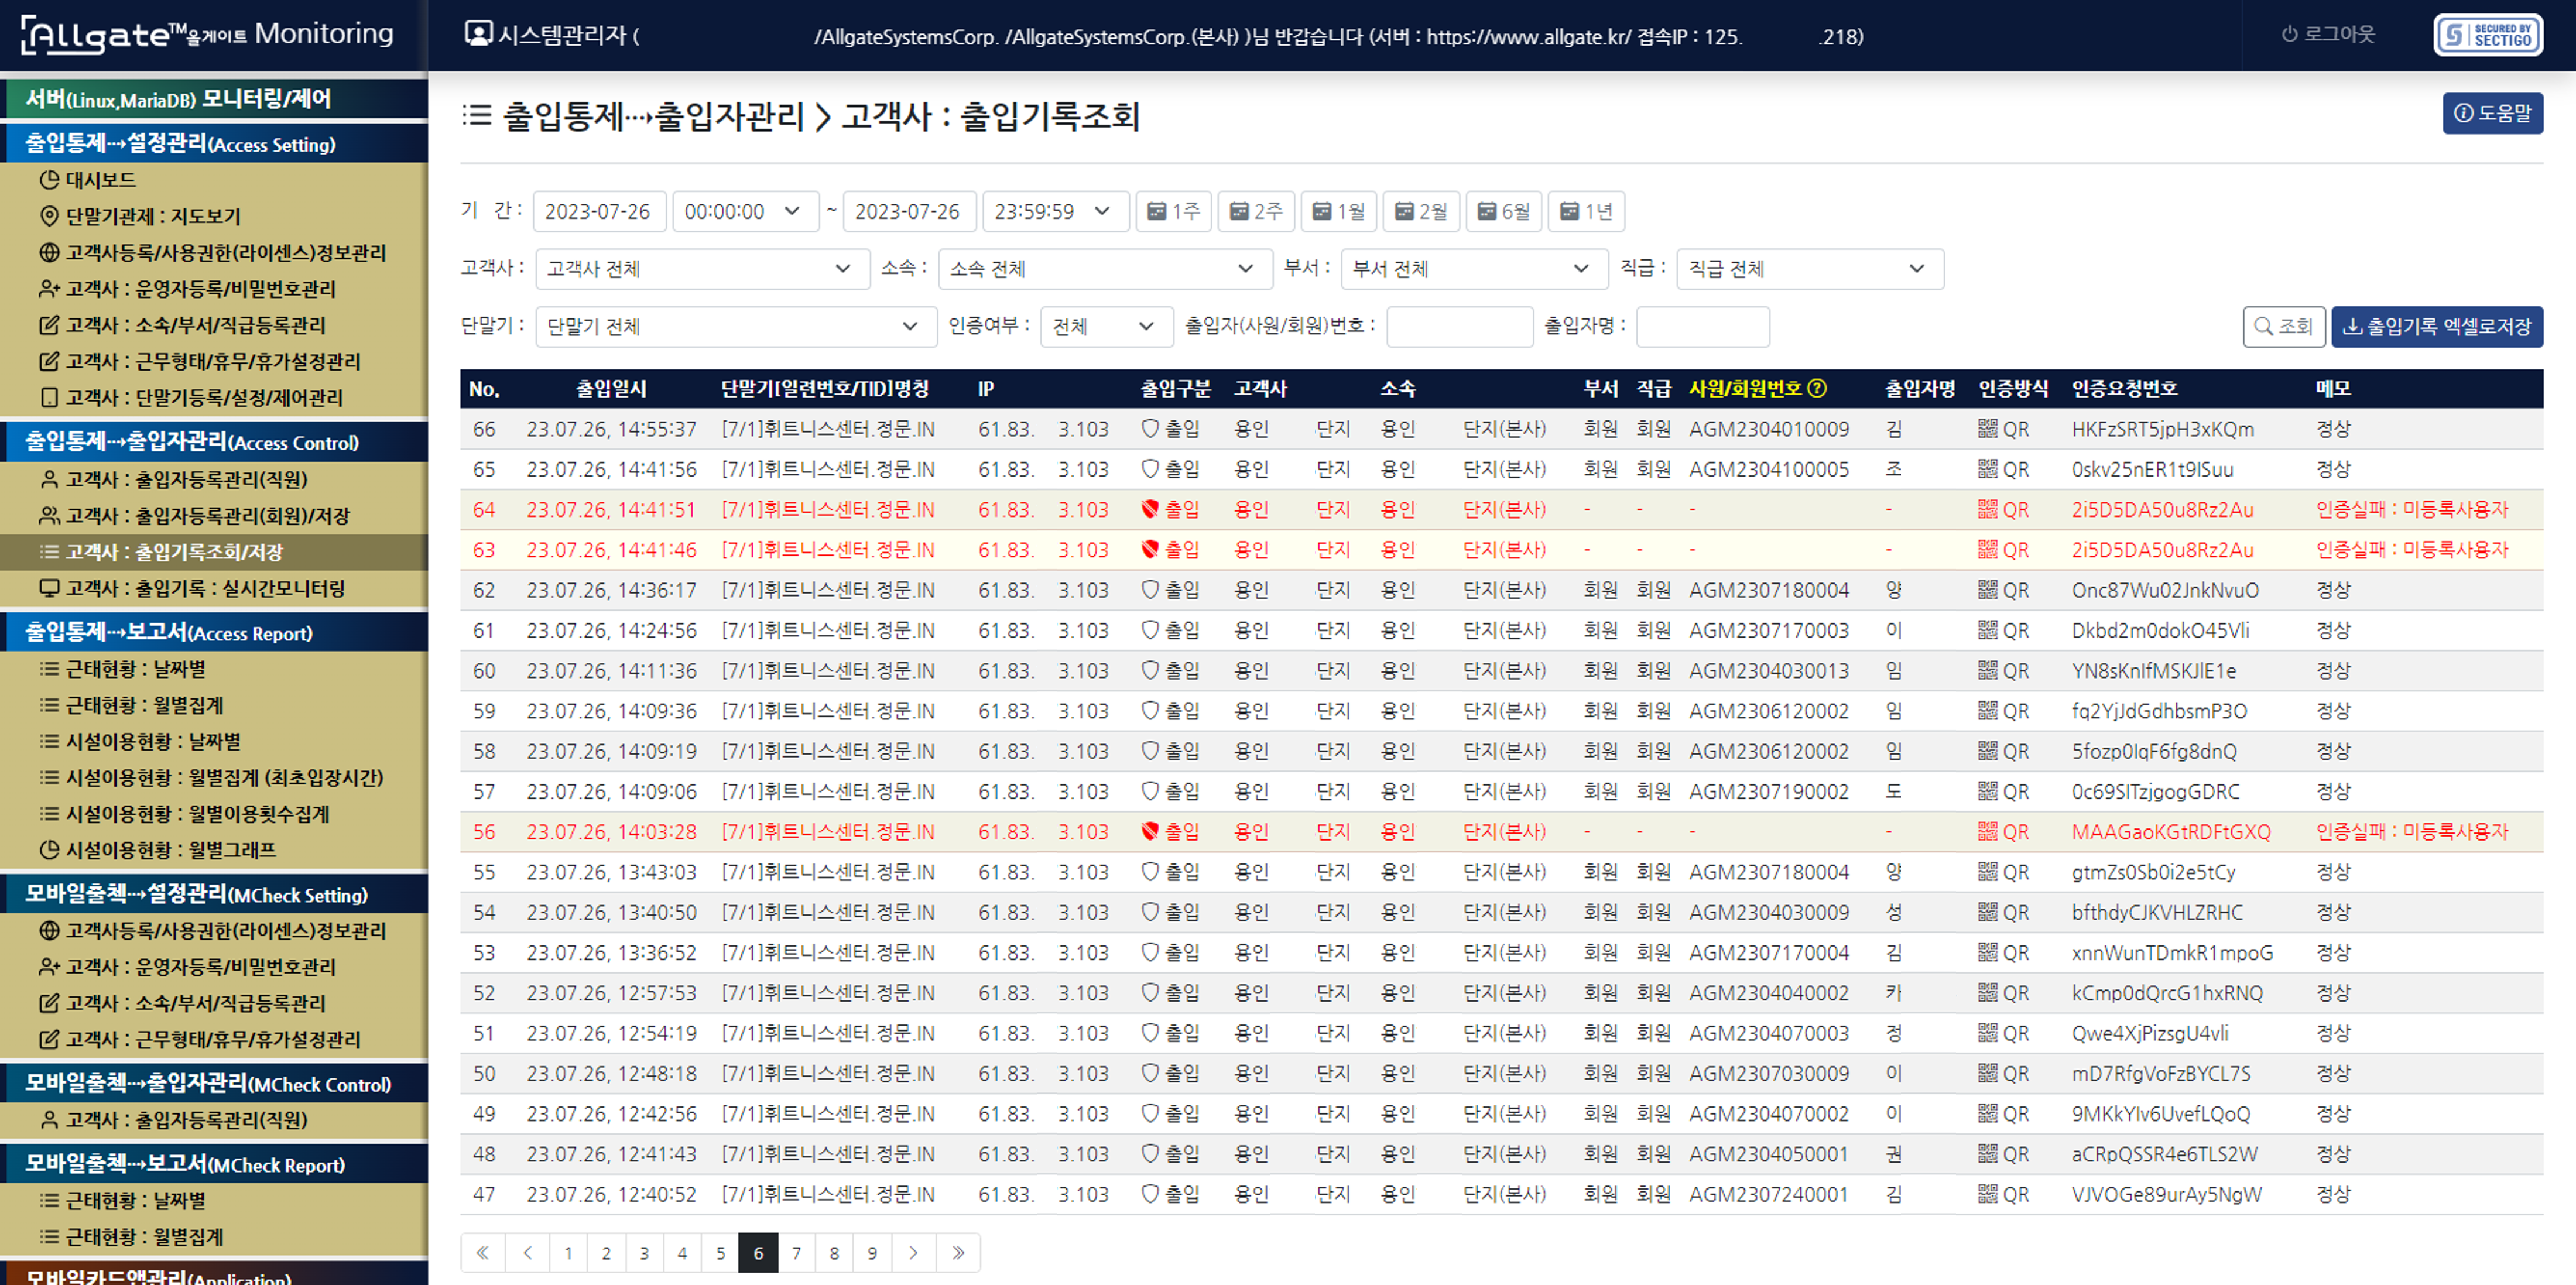Go to page 1
The width and height of the screenshot is (2576, 1285).
pos(568,1253)
